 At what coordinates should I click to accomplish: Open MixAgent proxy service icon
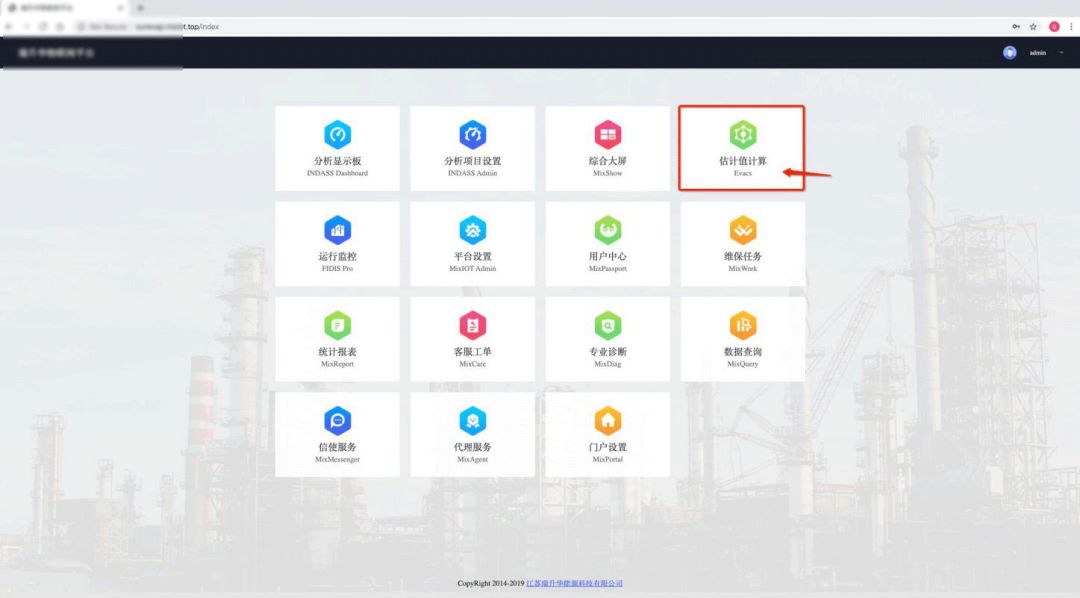[x=472, y=420]
